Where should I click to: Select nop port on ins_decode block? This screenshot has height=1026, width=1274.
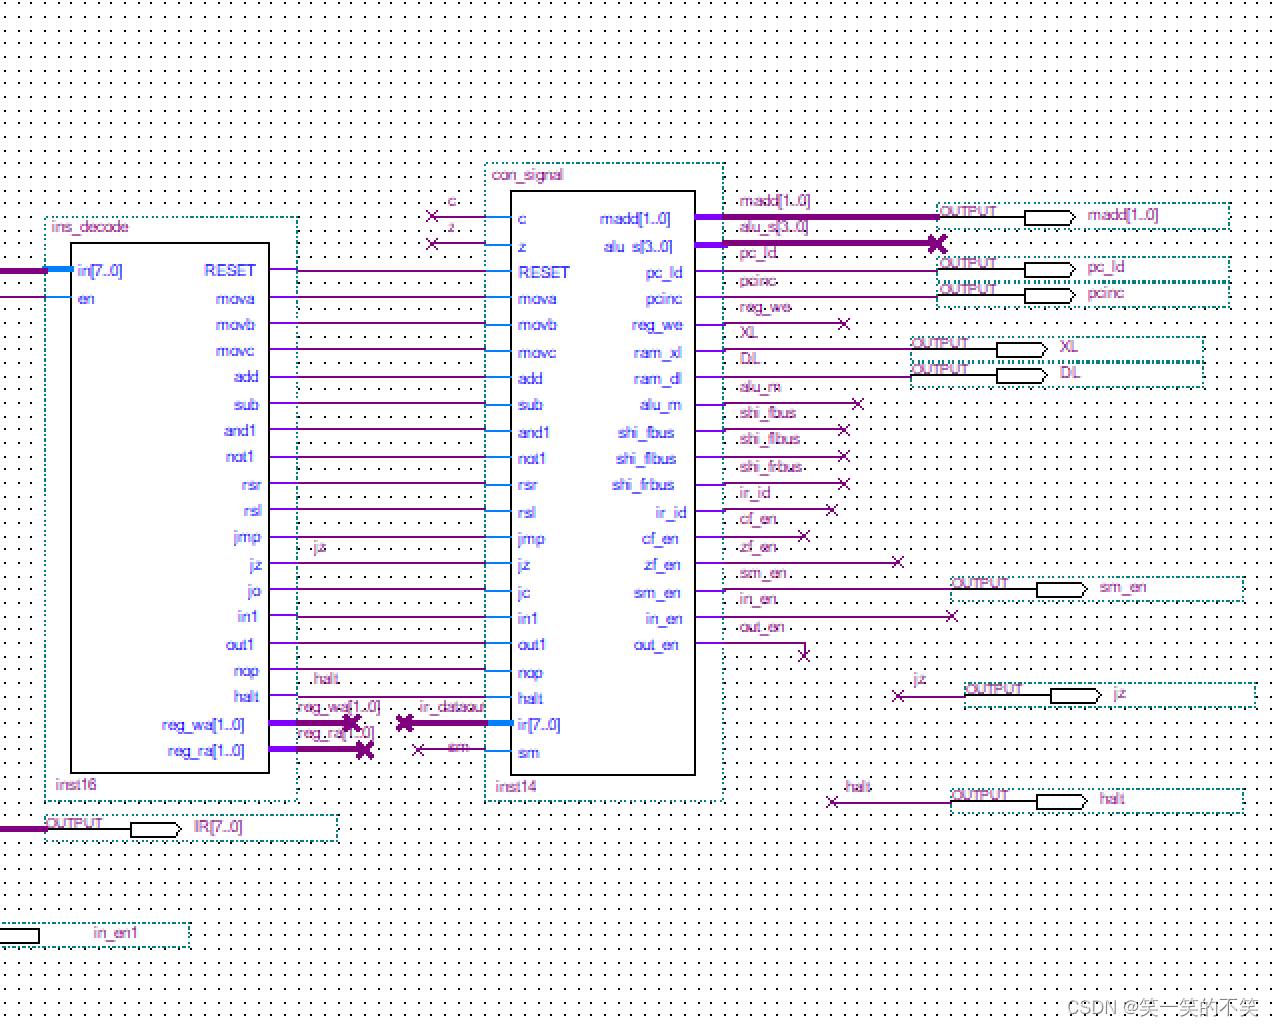pos(246,671)
